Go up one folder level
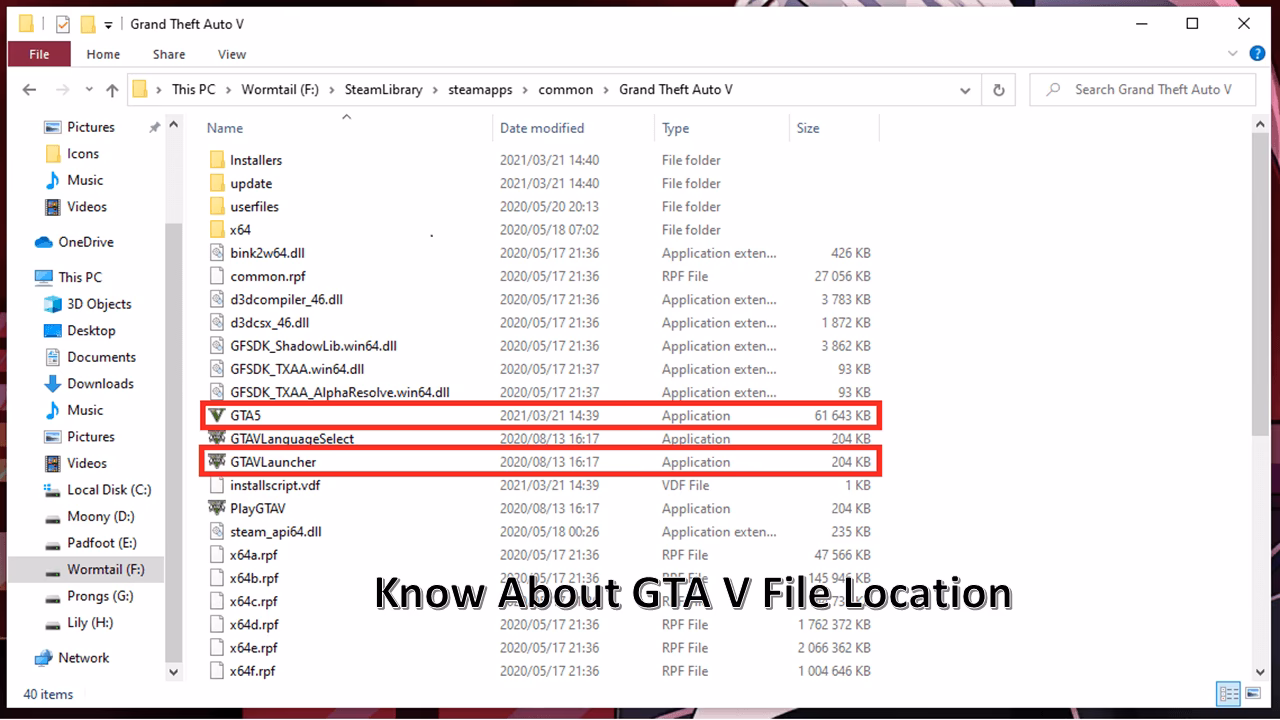The image size is (1280, 720). [111, 90]
